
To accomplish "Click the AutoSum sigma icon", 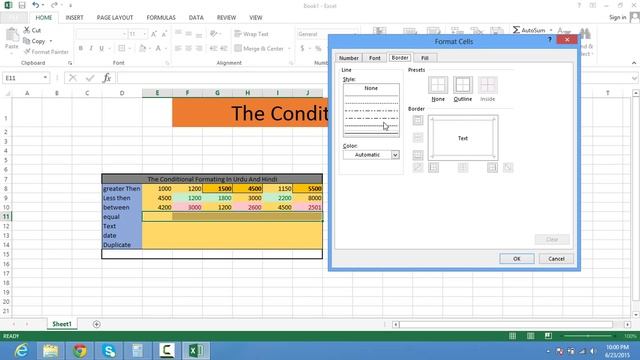I will point(516,30).
